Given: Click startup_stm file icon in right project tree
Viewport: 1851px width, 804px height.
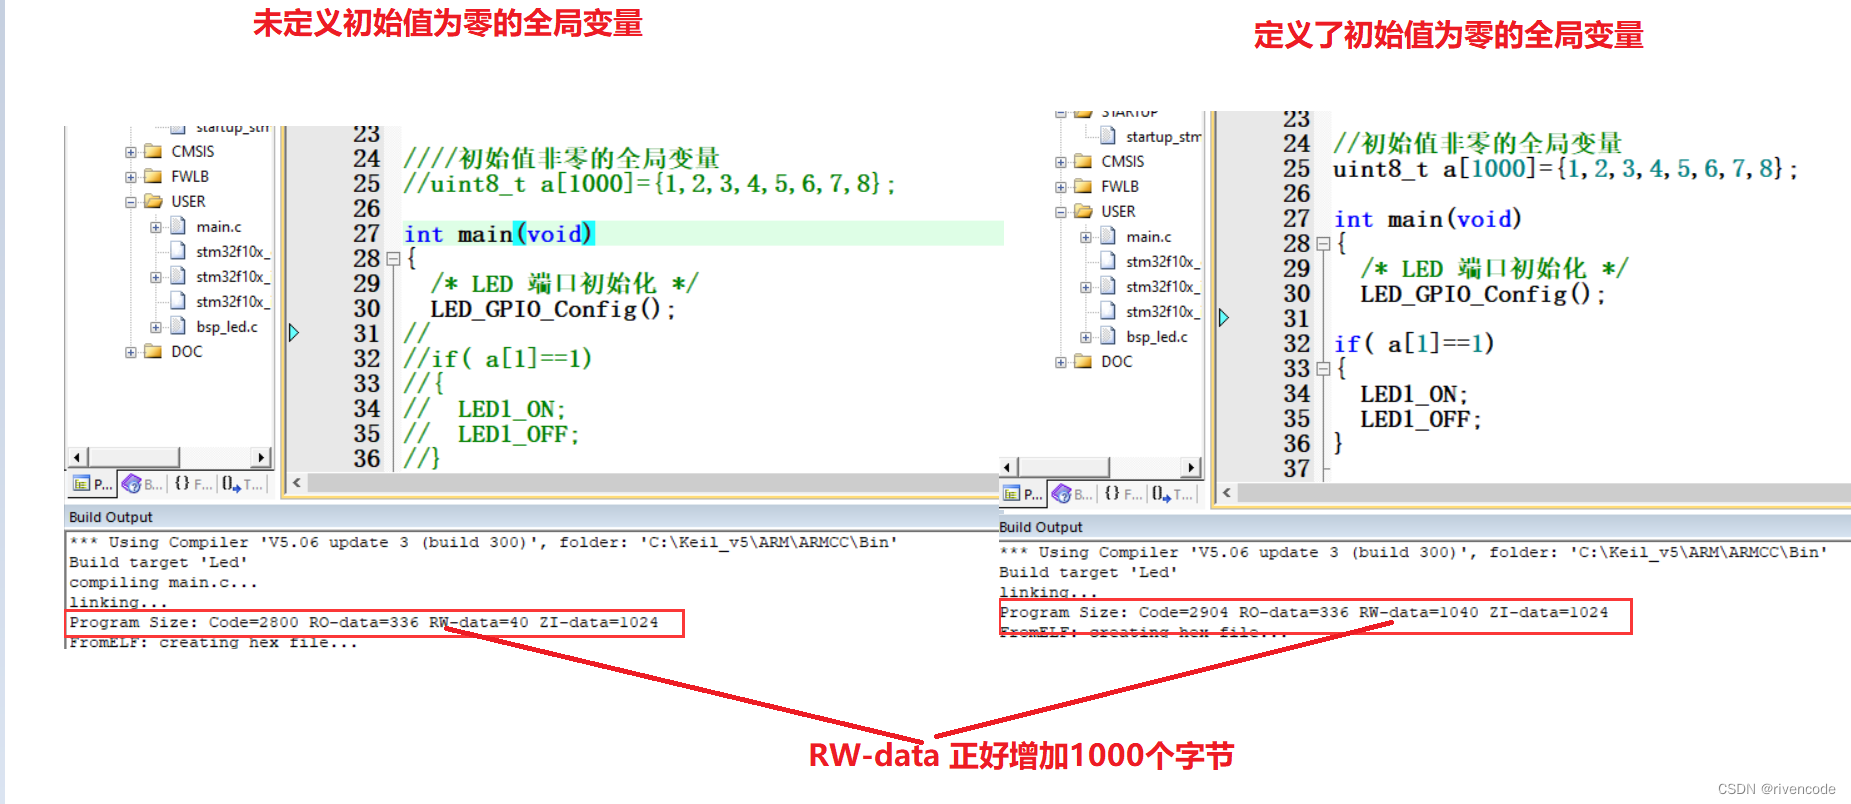Looking at the screenshot, I should tap(1108, 136).
